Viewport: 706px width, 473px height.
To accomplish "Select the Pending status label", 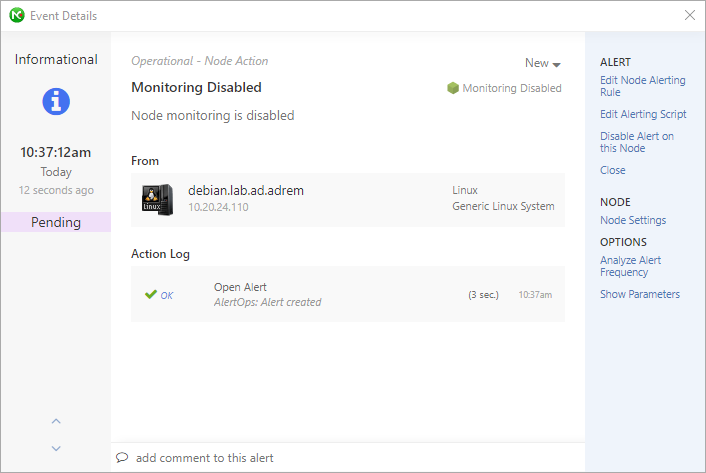I will [56, 222].
